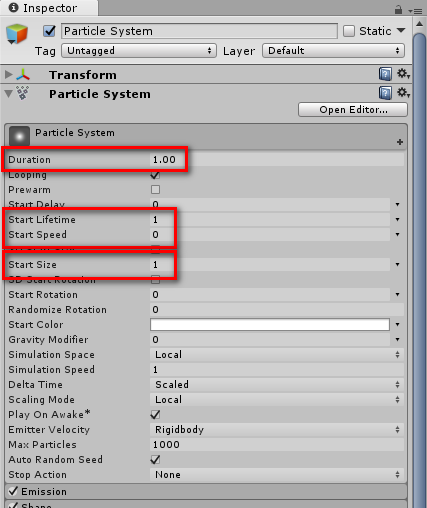
Task: Click the Start Speed value field
Action: tap(270, 235)
